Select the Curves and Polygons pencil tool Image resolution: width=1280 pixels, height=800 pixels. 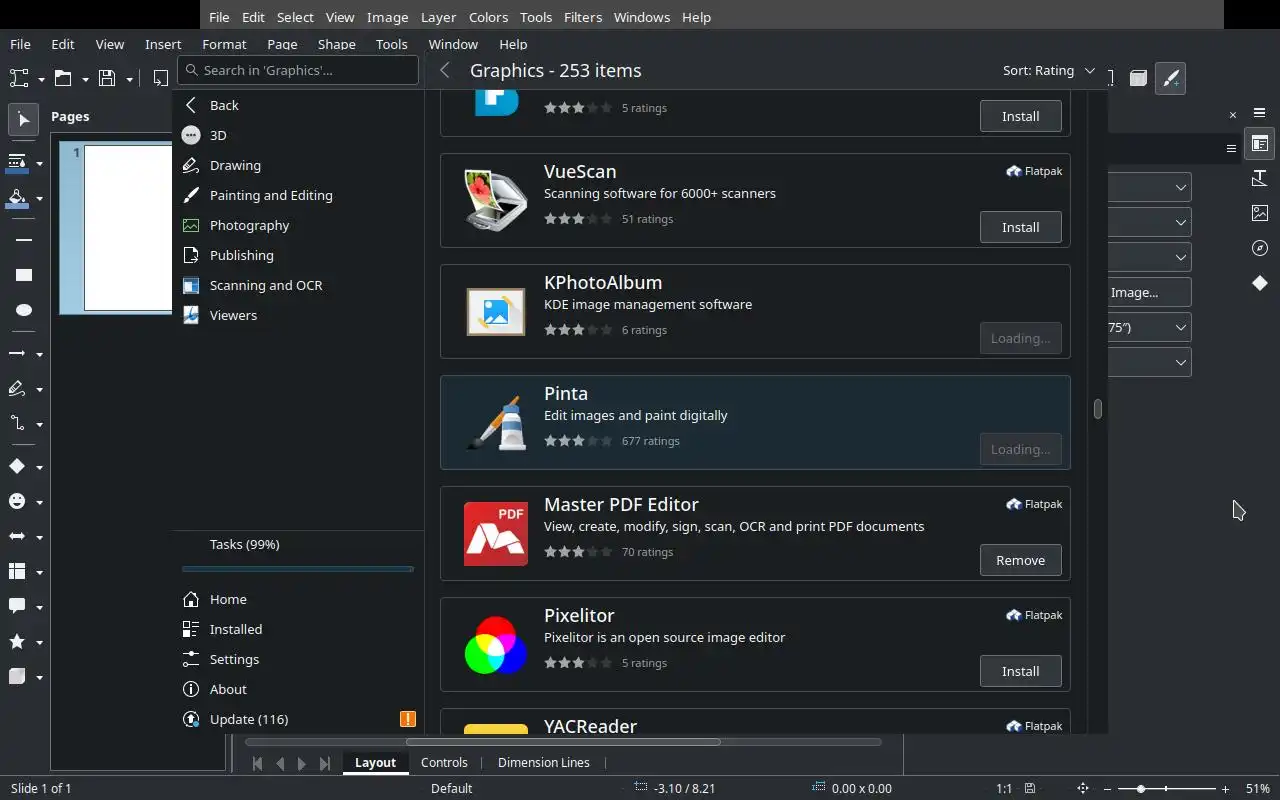point(17,389)
